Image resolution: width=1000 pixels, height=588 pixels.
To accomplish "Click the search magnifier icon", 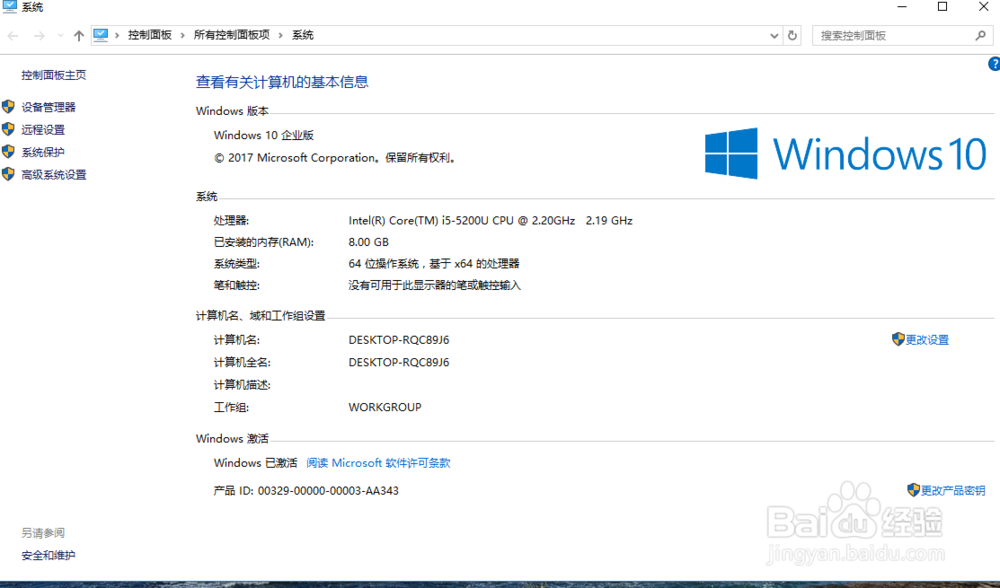I will point(981,36).
